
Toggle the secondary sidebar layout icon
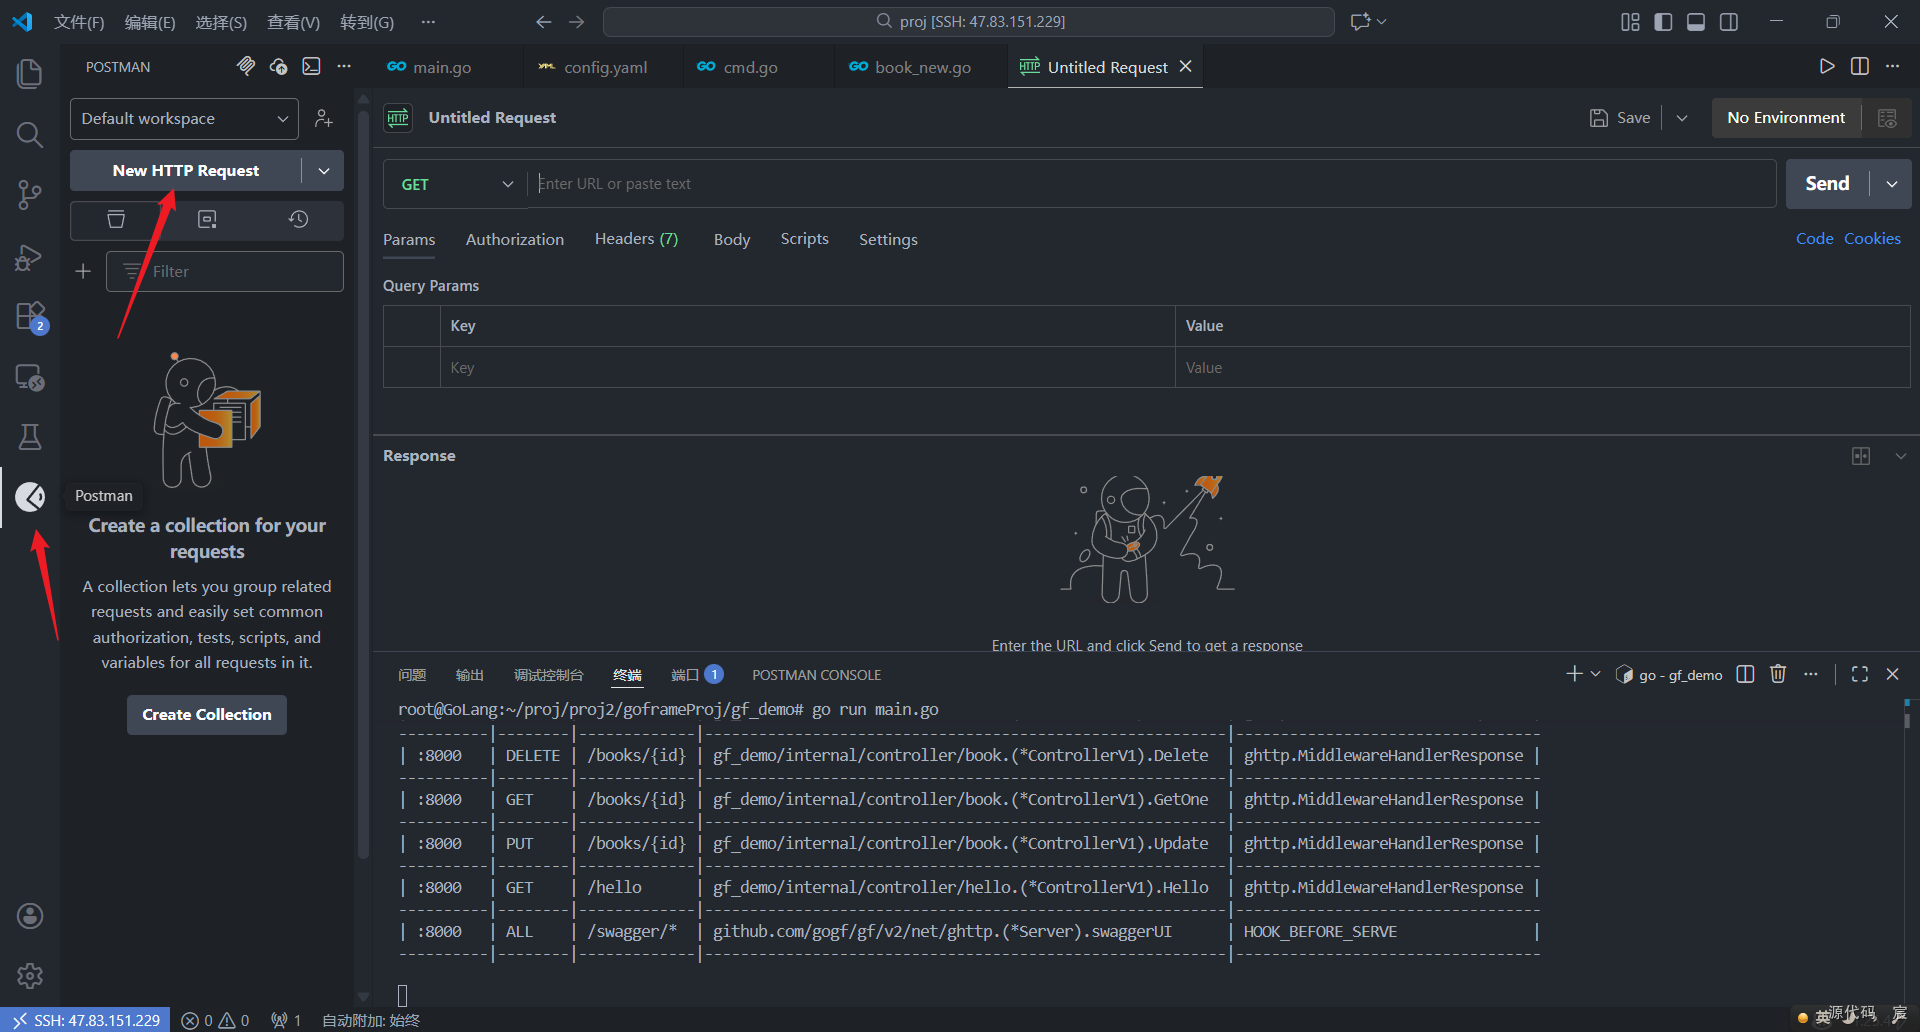tap(1729, 22)
